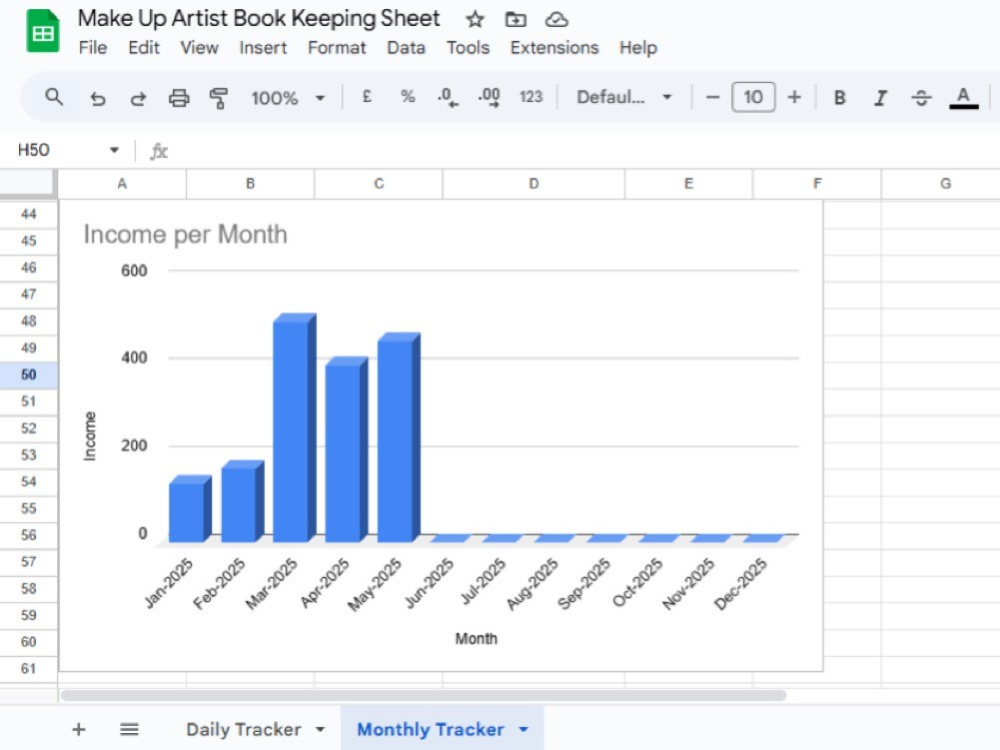Screen dimensions: 1000x750
Task: Click the horizontal scrollbar
Action: [423, 695]
